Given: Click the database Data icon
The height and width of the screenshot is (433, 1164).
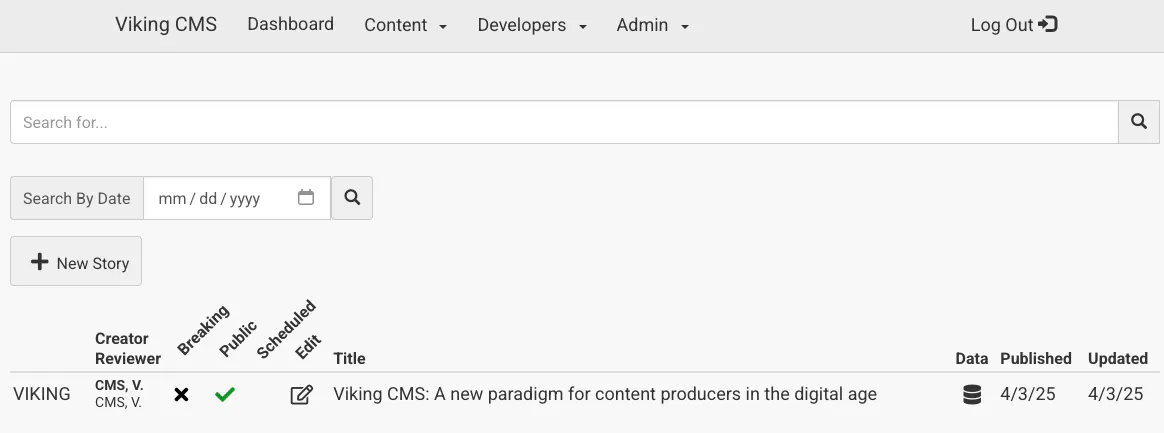Looking at the screenshot, I should [971, 395].
